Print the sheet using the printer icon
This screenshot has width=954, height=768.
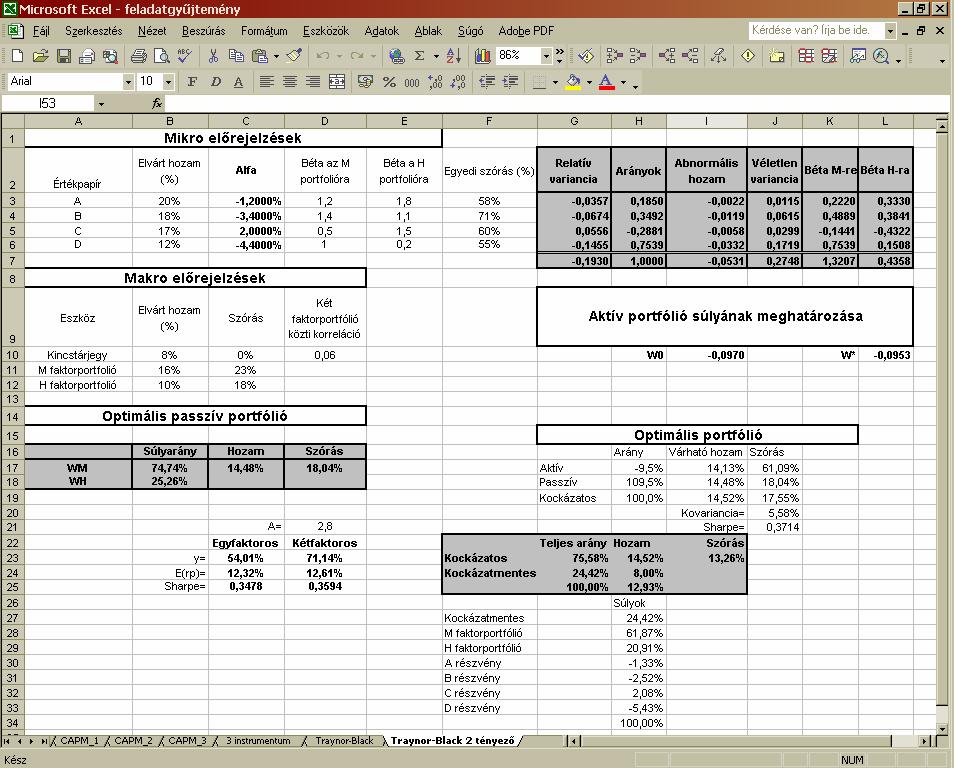click(139, 57)
